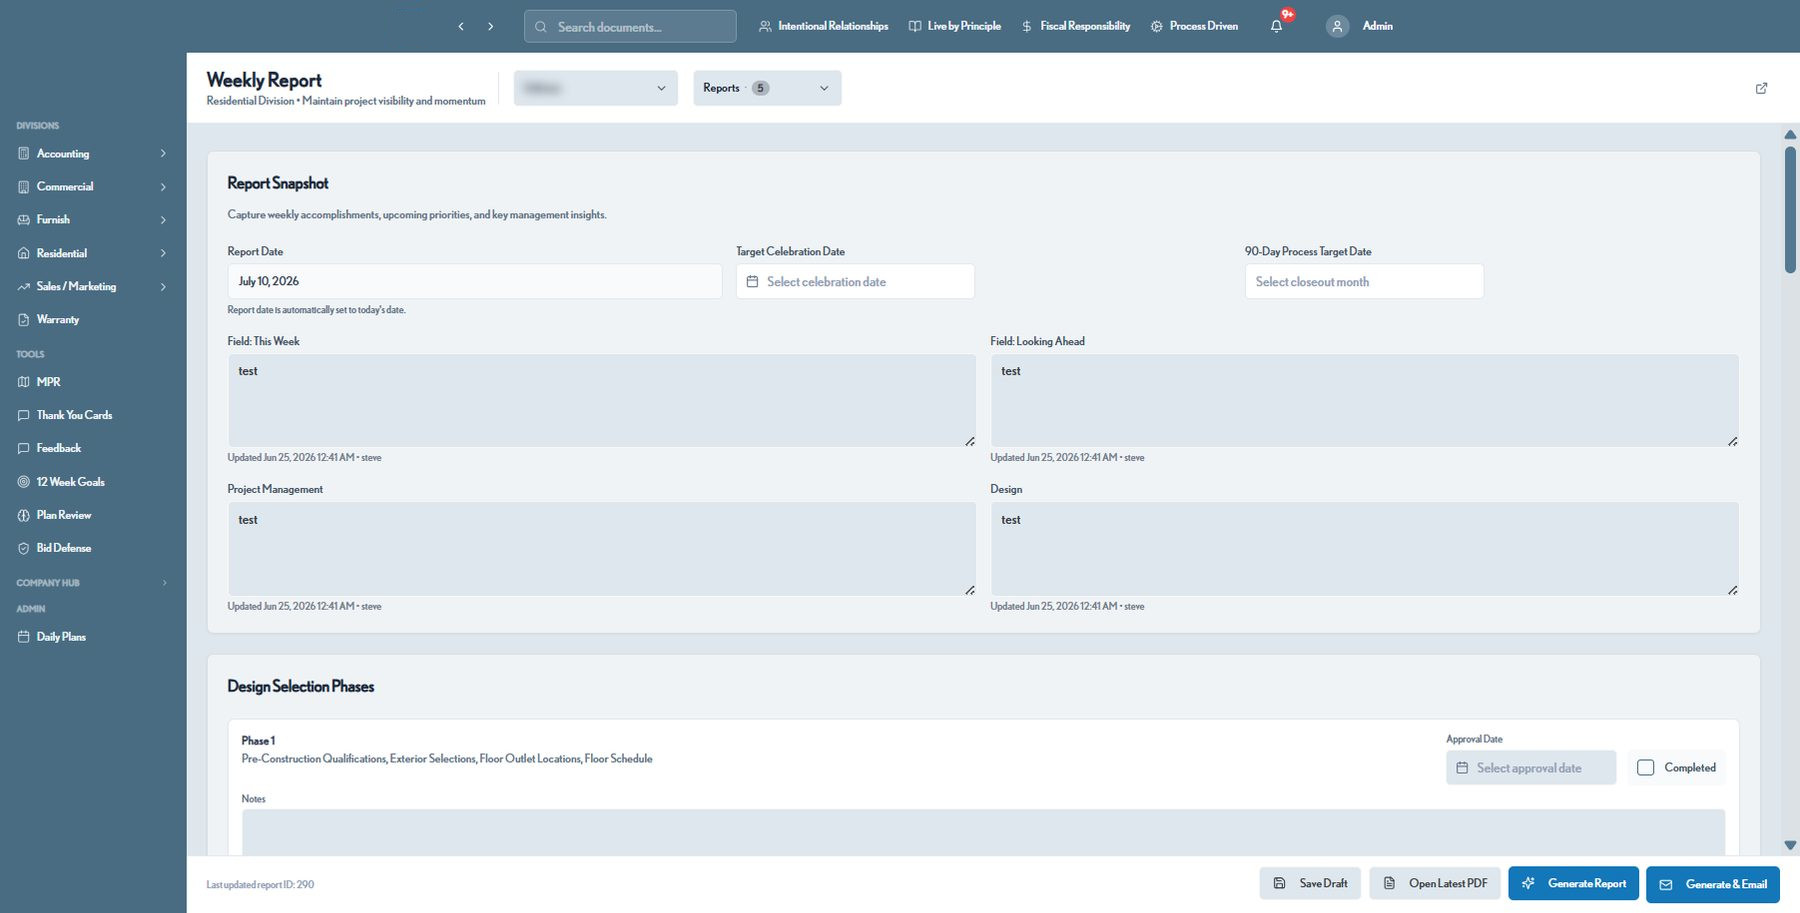The width and height of the screenshot is (1800, 913).
Task: Click the Design textarea
Action: [1364, 549]
